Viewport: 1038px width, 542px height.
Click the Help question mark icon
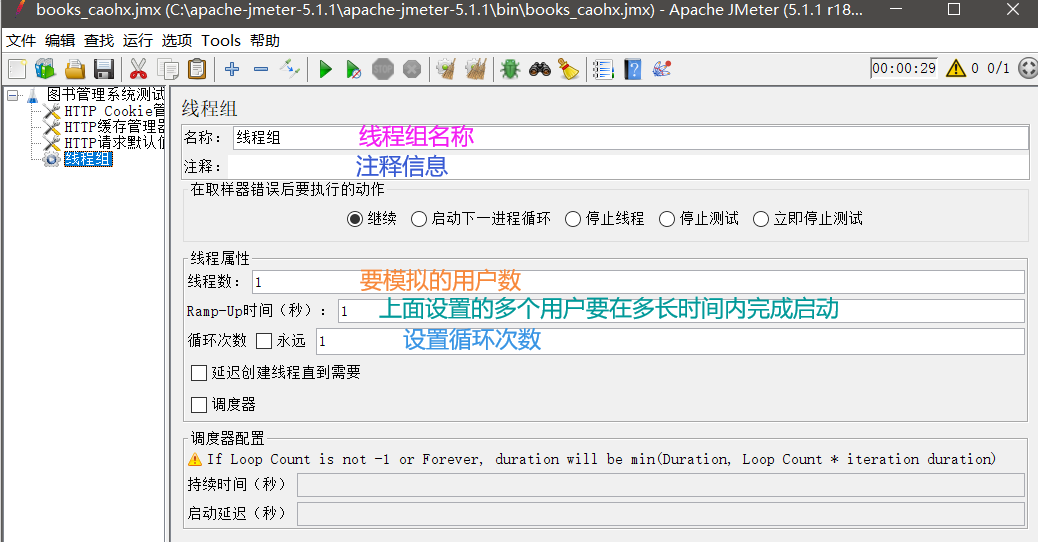(632, 69)
